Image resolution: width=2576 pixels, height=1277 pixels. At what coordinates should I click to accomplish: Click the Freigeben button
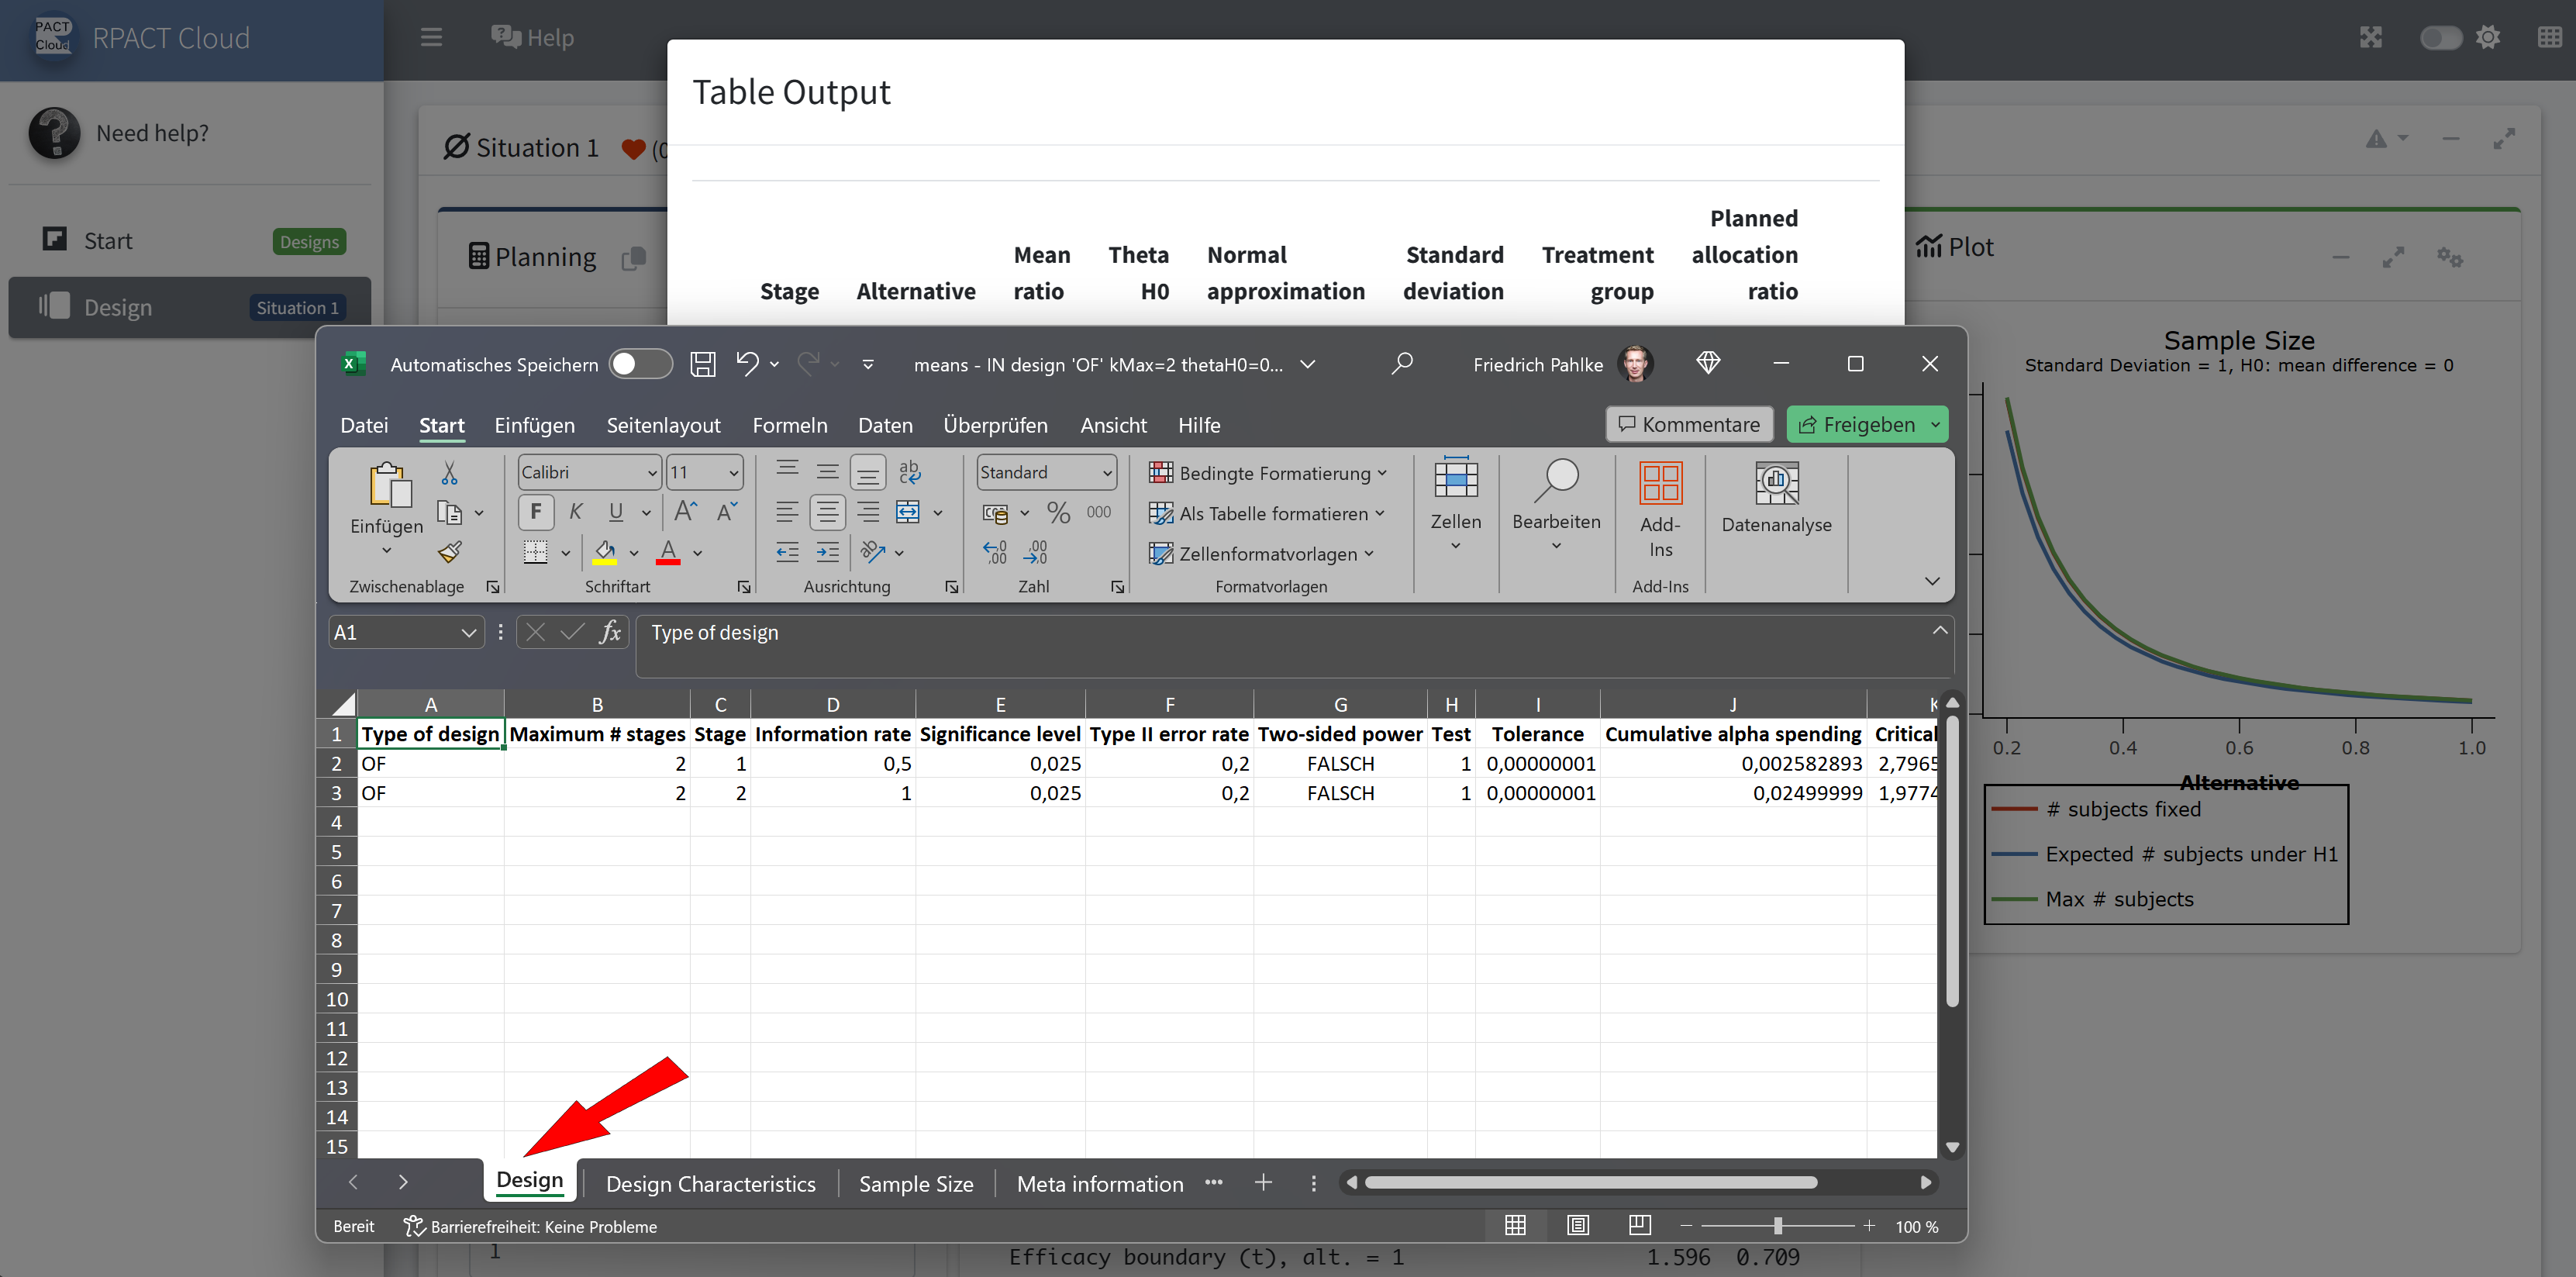click(1857, 424)
